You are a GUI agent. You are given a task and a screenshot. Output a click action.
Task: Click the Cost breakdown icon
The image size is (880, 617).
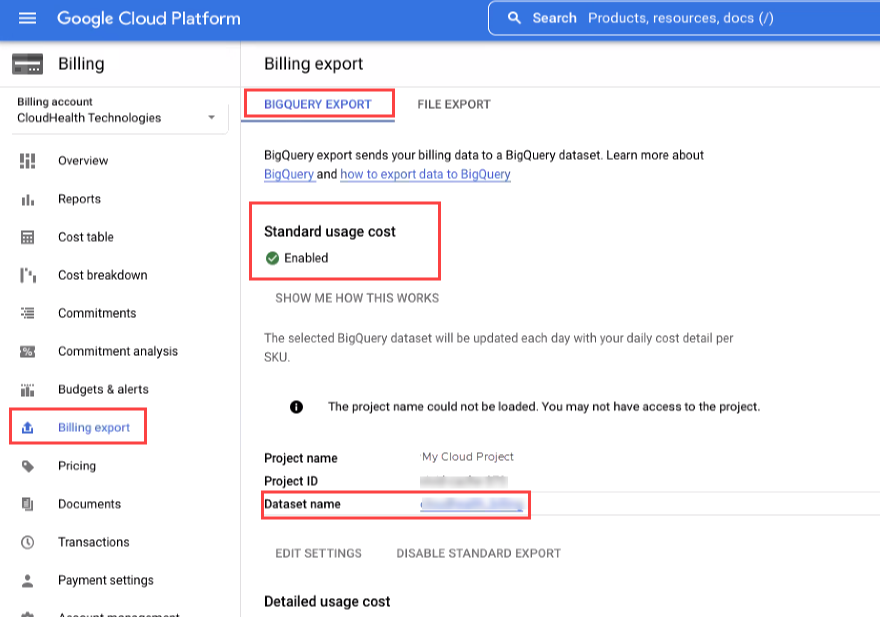pos(28,275)
